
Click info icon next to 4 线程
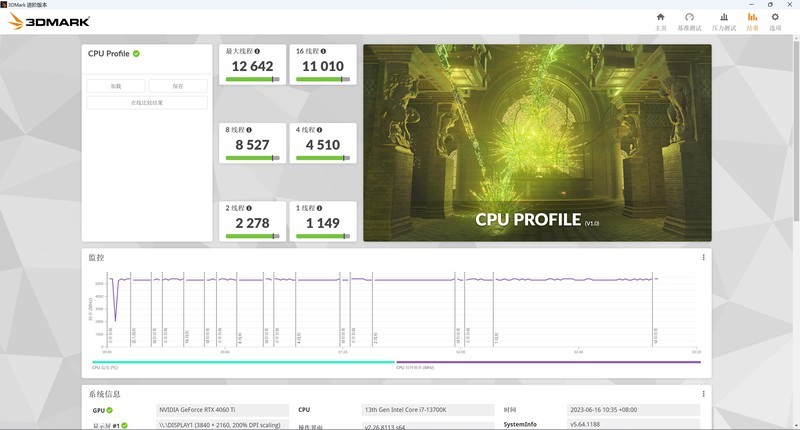pyautogui.click(x=319, y=130)
